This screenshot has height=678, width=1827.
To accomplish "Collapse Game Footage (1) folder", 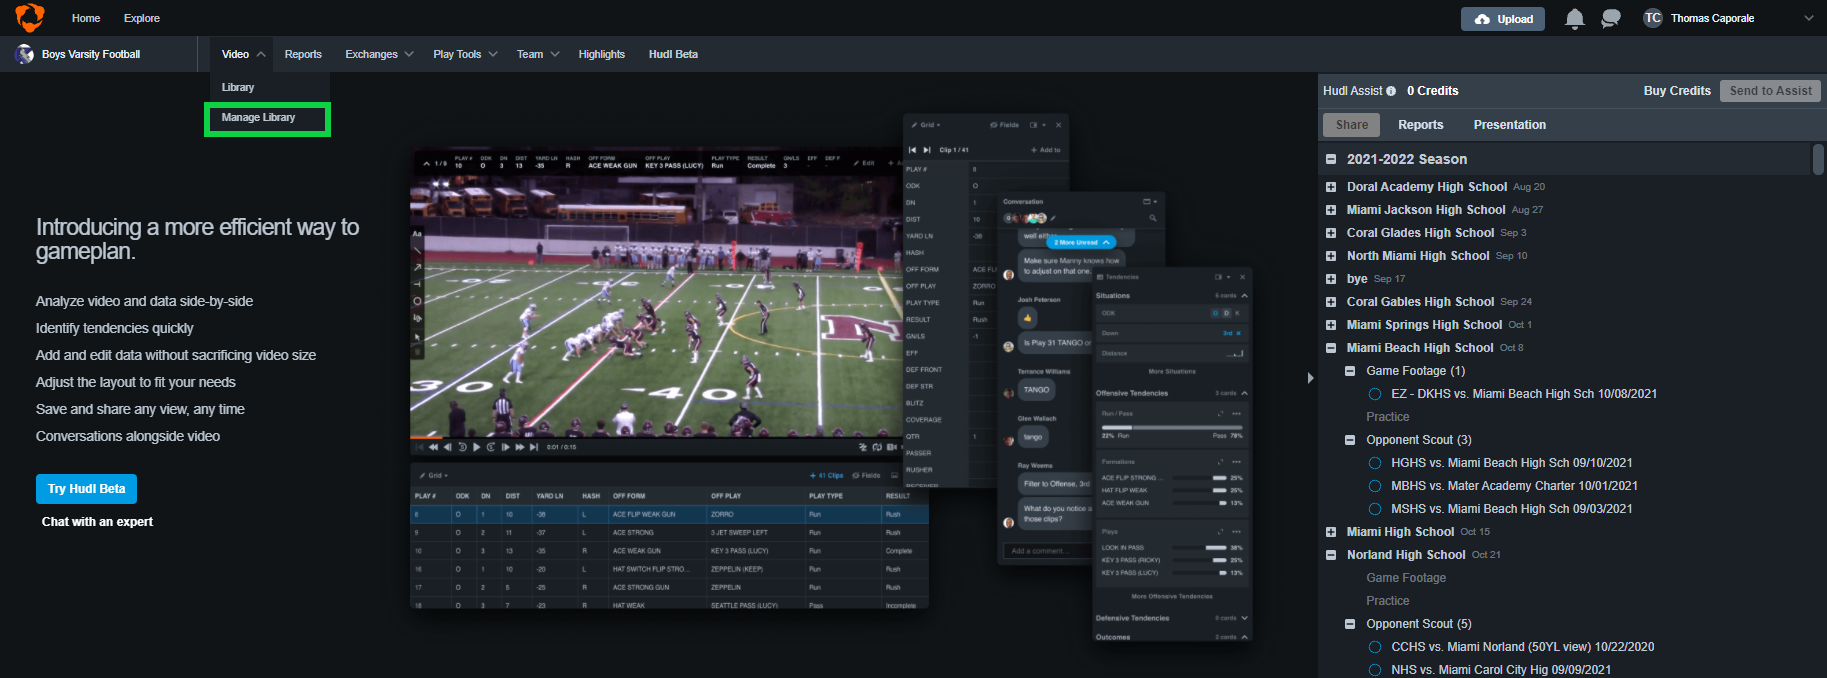I will point(1350,371).
